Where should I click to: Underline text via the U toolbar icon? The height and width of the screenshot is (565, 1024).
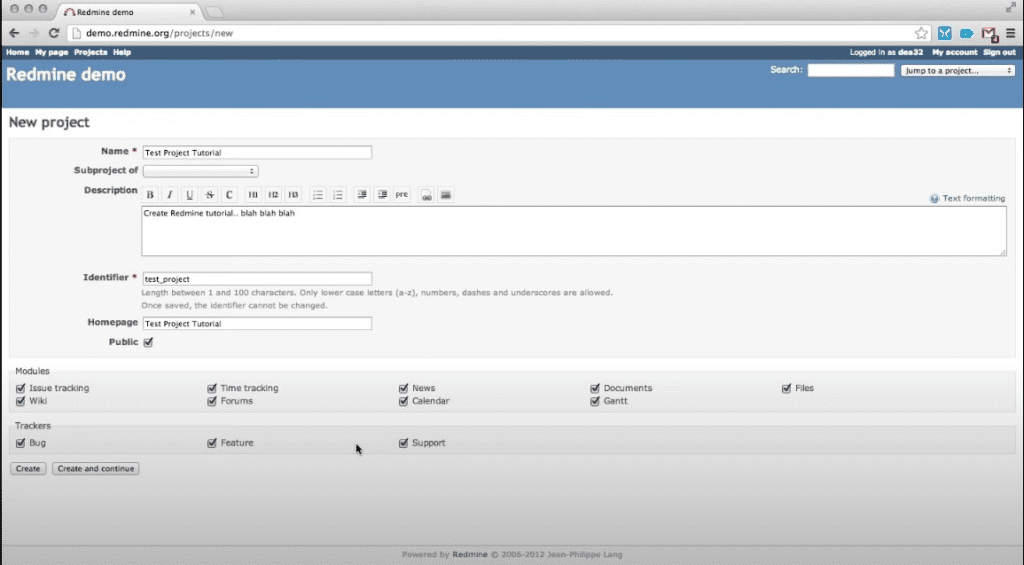pos(189,195)
